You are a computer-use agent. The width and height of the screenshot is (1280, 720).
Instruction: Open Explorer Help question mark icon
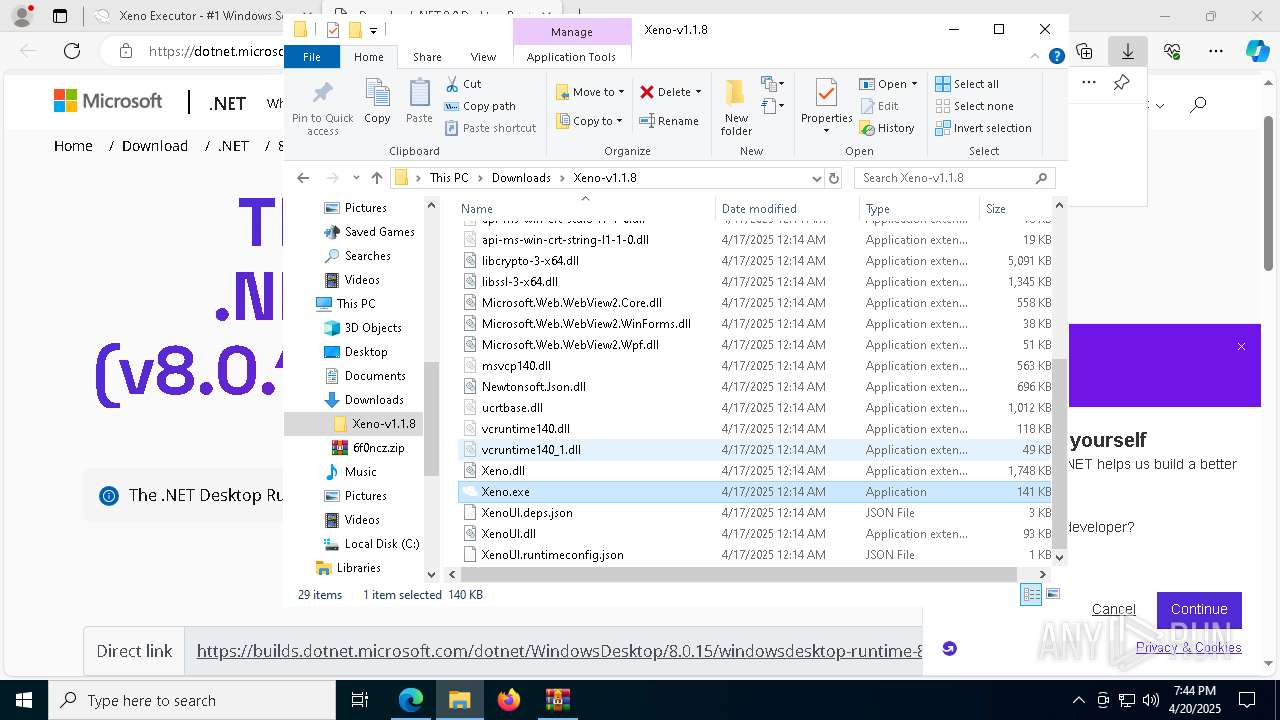(x=1056, y=57)
